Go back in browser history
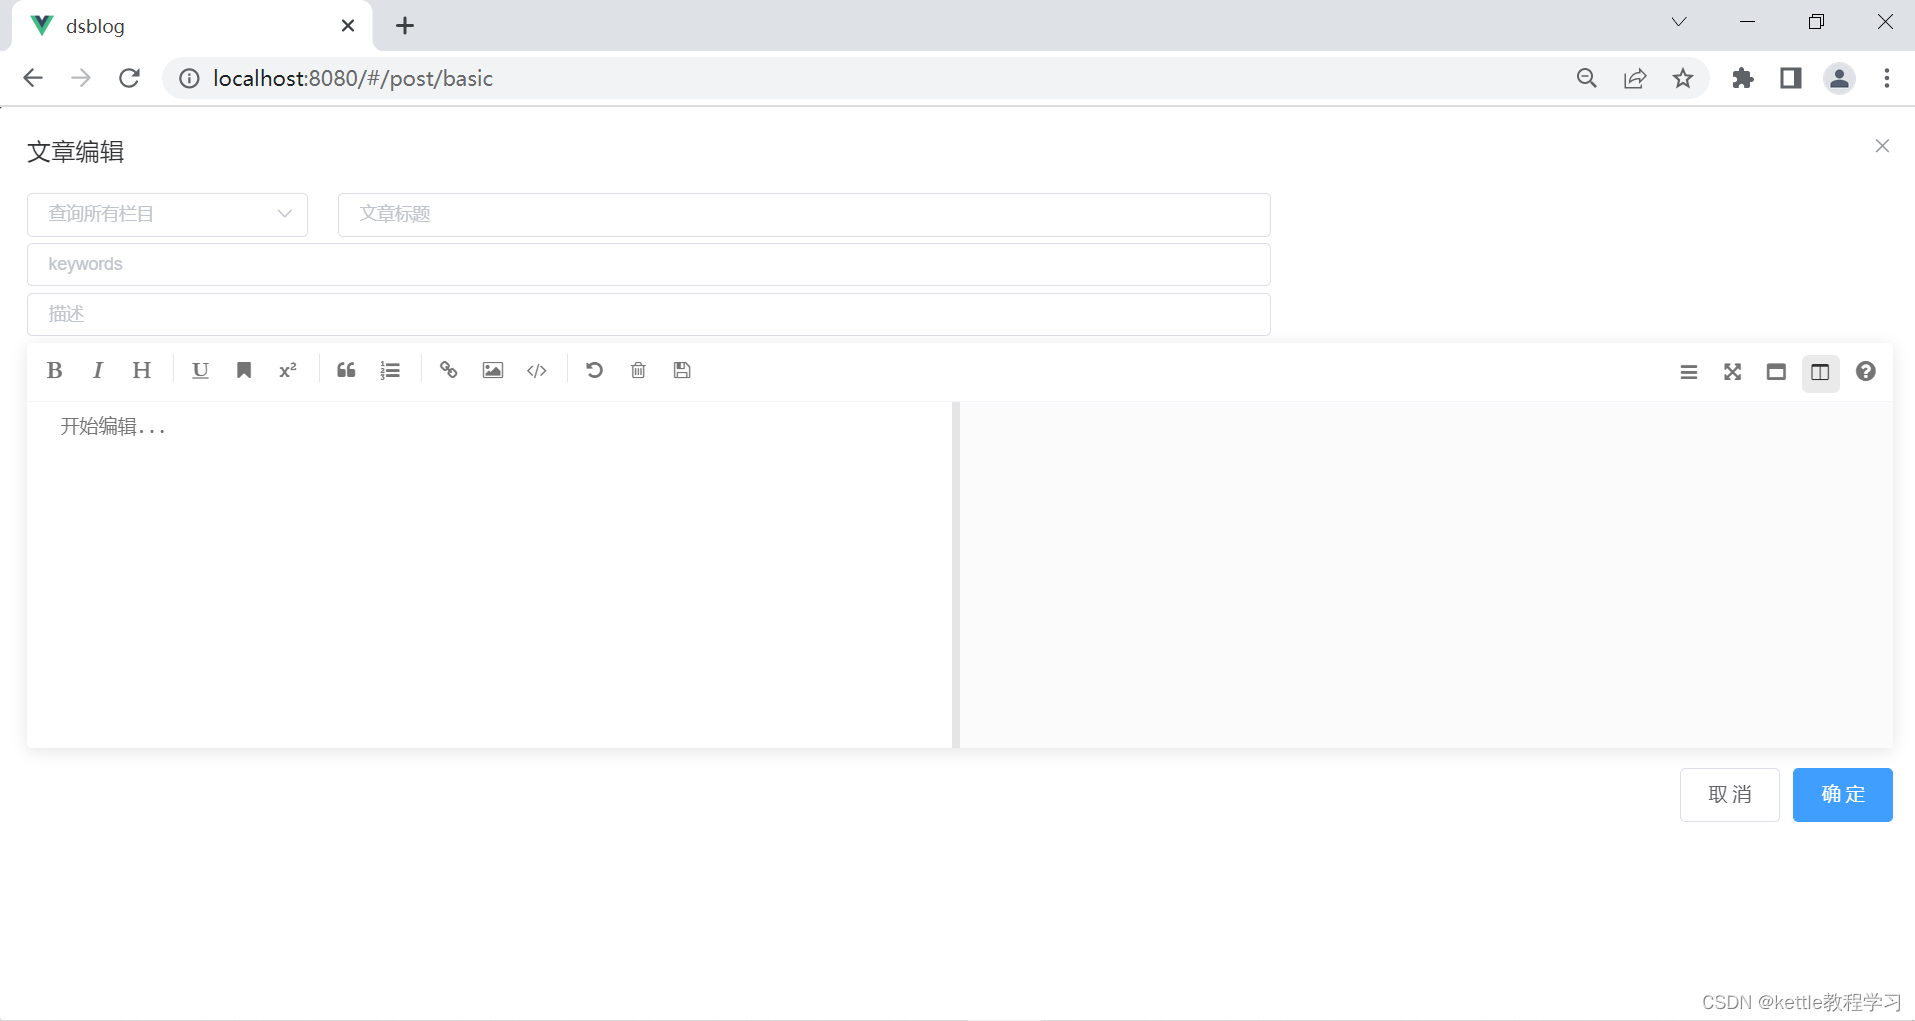 click(x=33, y=78)
